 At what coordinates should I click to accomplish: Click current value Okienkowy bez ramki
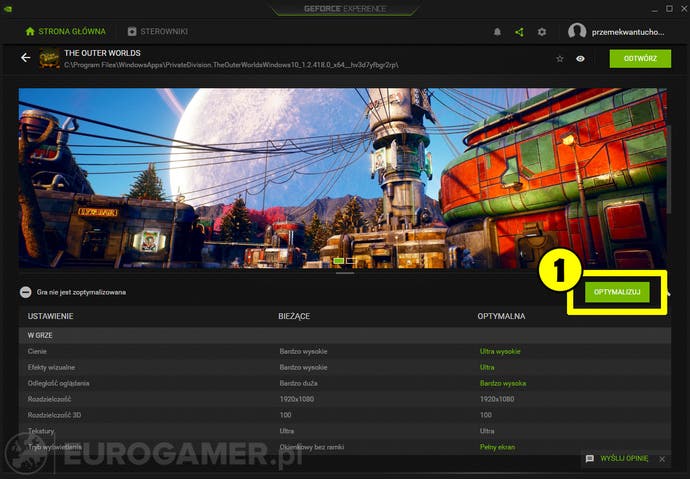point(312,447)
